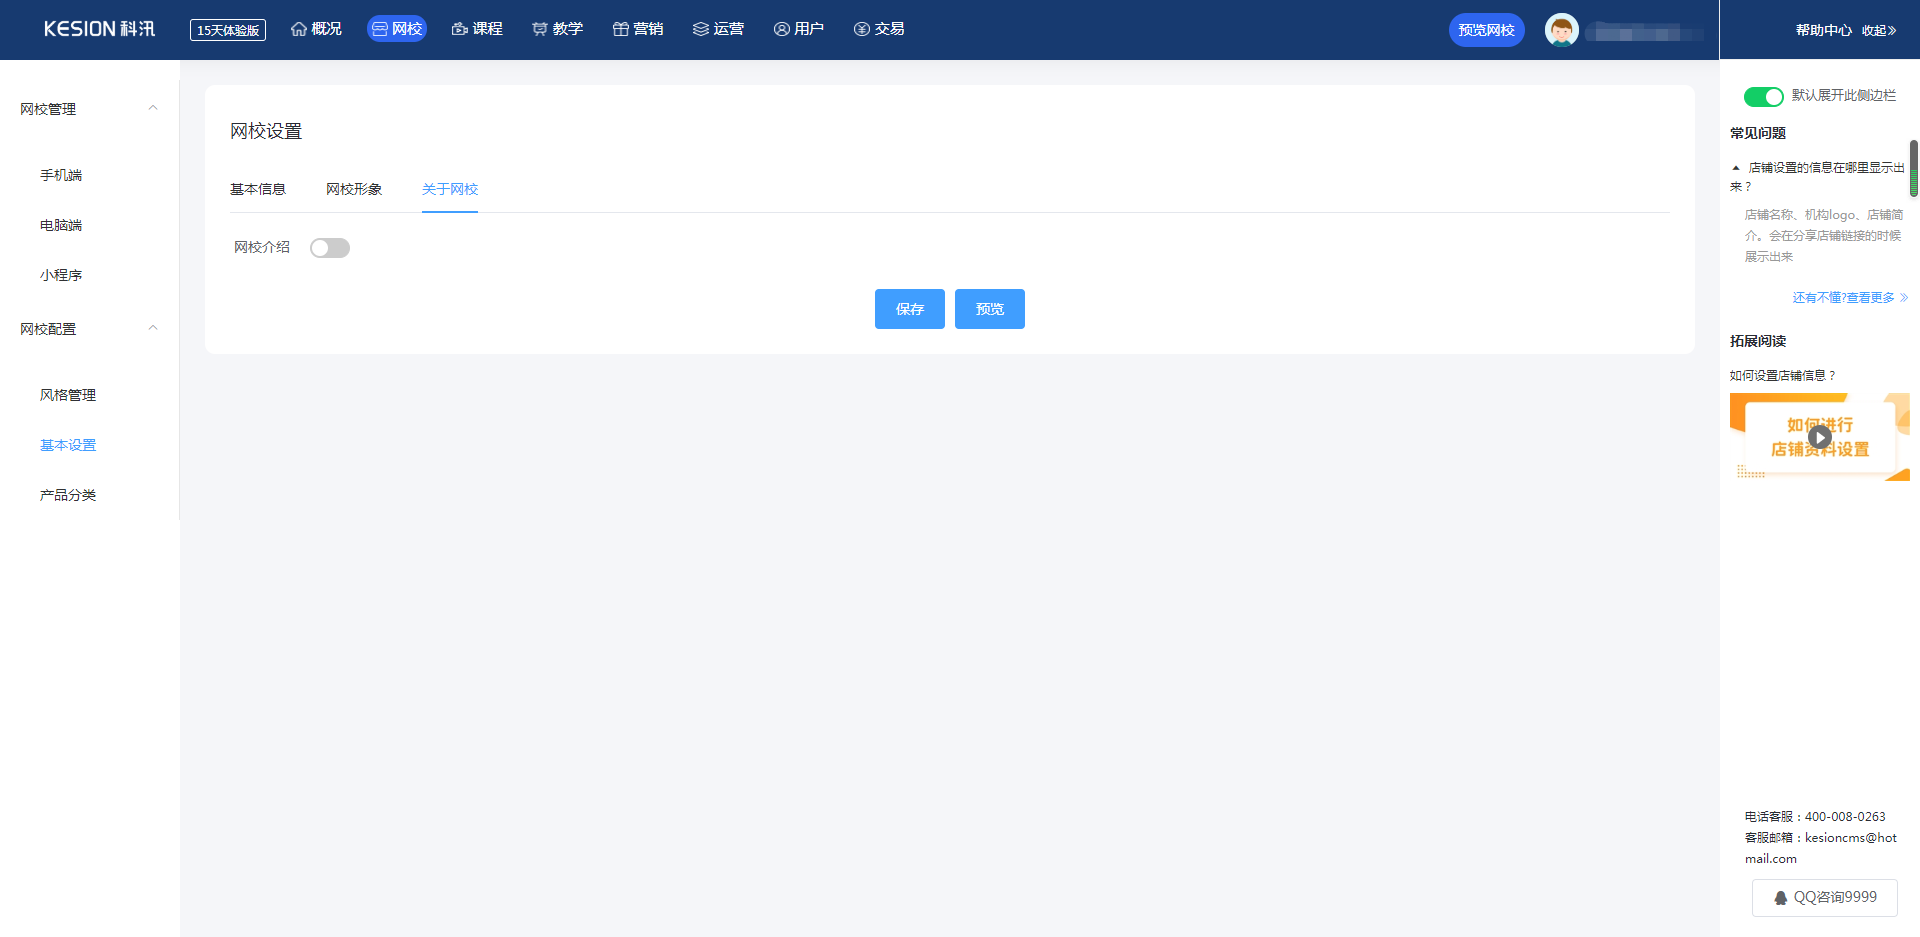Collapse the 网校管理 sidebar group
The width and height of the screenshot is (1920, 937).
pos(153,108)
